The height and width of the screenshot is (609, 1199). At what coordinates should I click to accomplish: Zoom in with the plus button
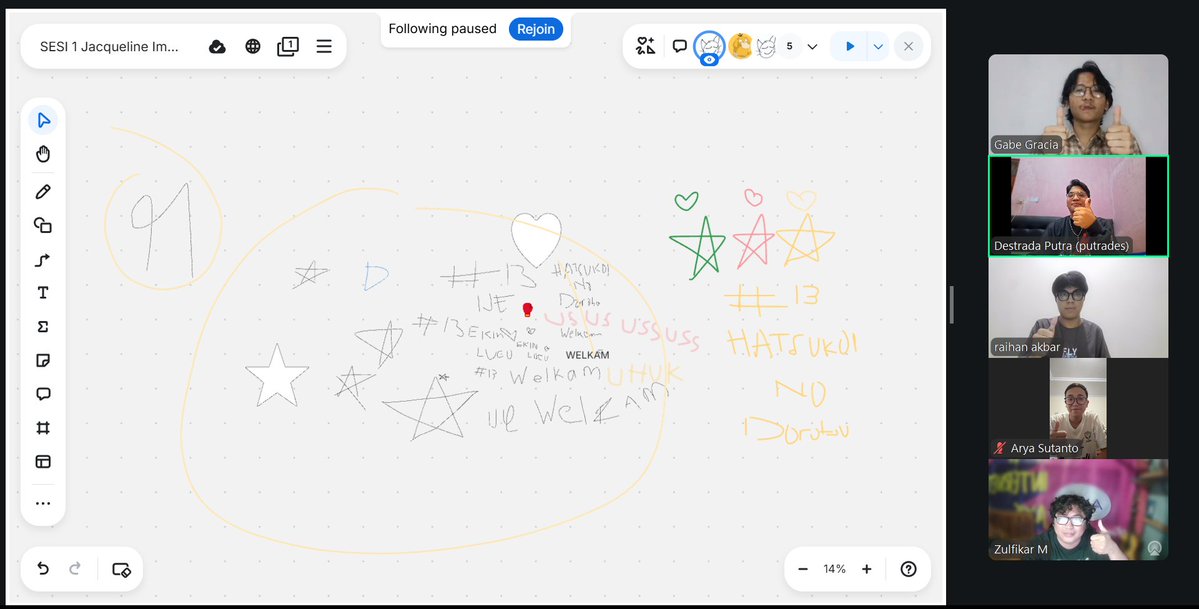tap(866, 569)
